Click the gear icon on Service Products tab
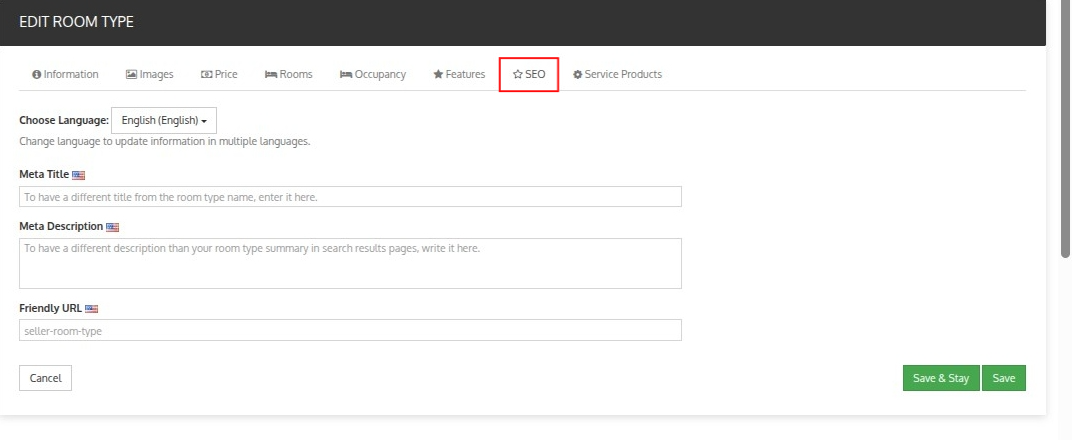This screenshot has width=1072, height=440. (578, 74)
